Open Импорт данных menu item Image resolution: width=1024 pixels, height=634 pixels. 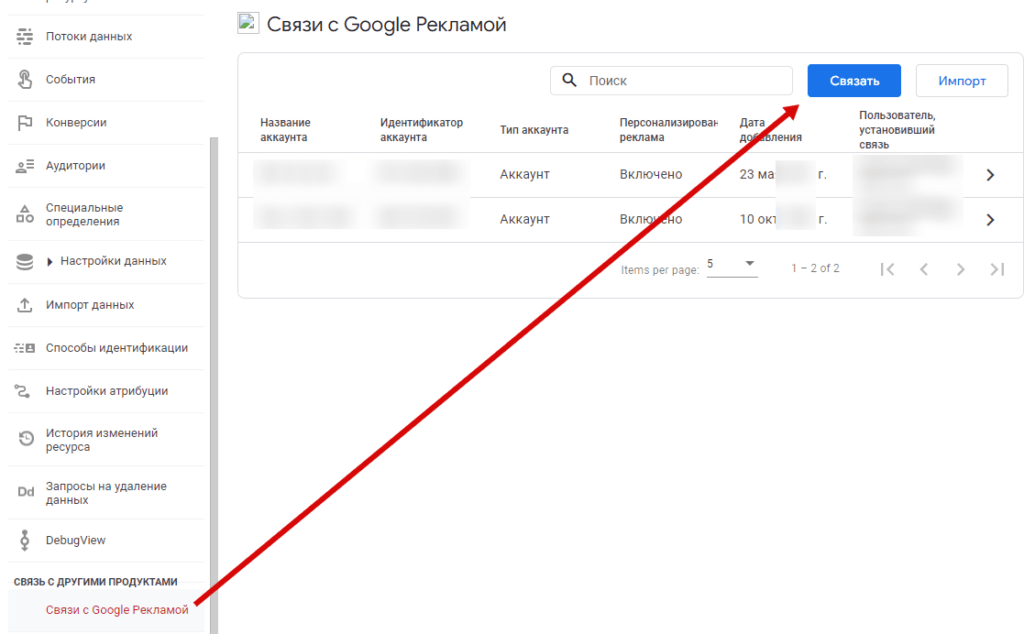coord(89,305)
